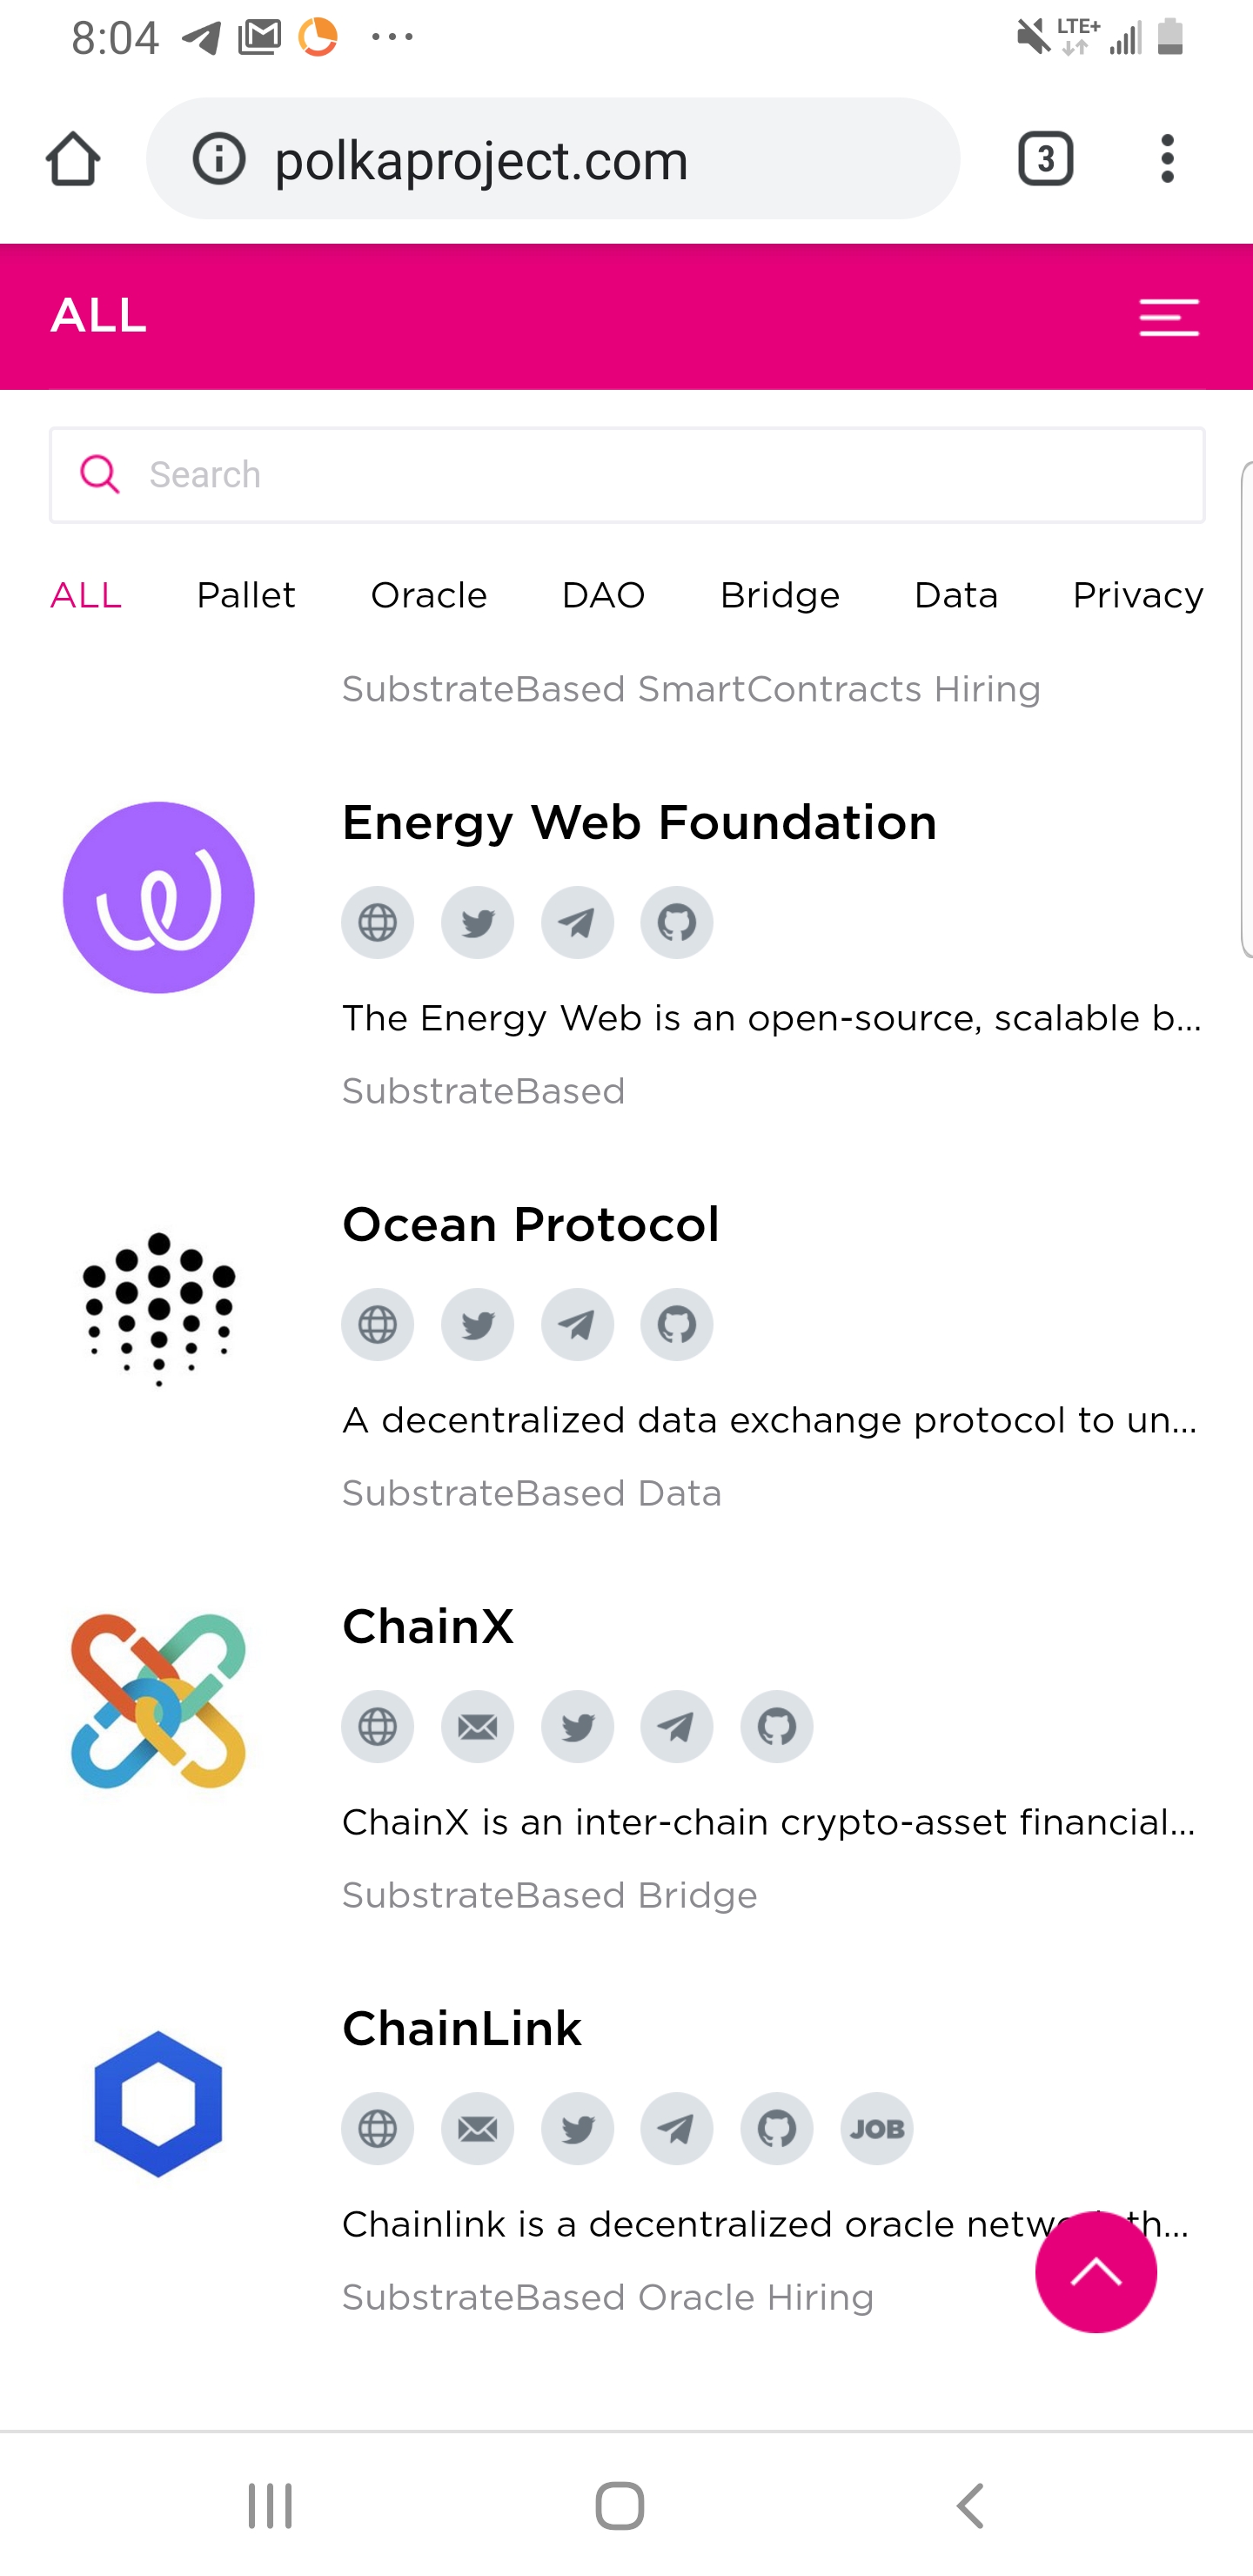Open the ChainX project title link

(x=428, y=1626)
